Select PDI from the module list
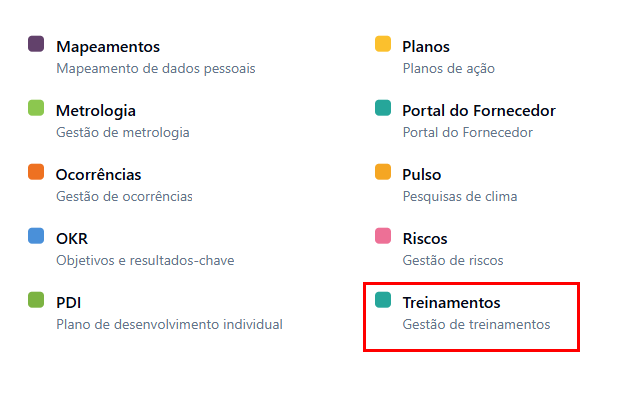 pyautogui.click(x=70, y=303)
